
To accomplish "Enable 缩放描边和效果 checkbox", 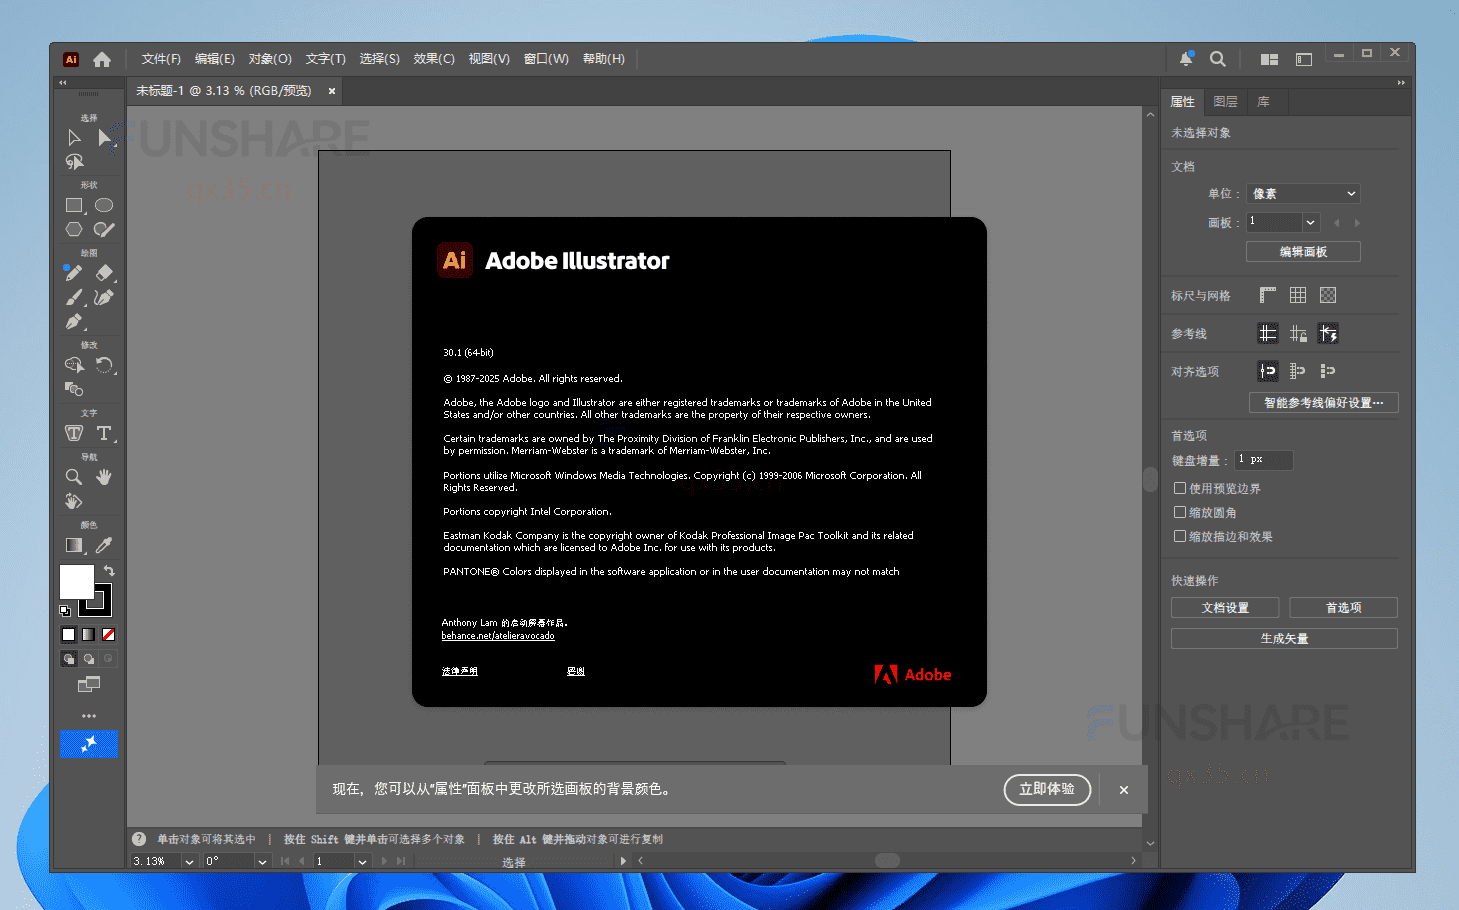I will 1180,536.
